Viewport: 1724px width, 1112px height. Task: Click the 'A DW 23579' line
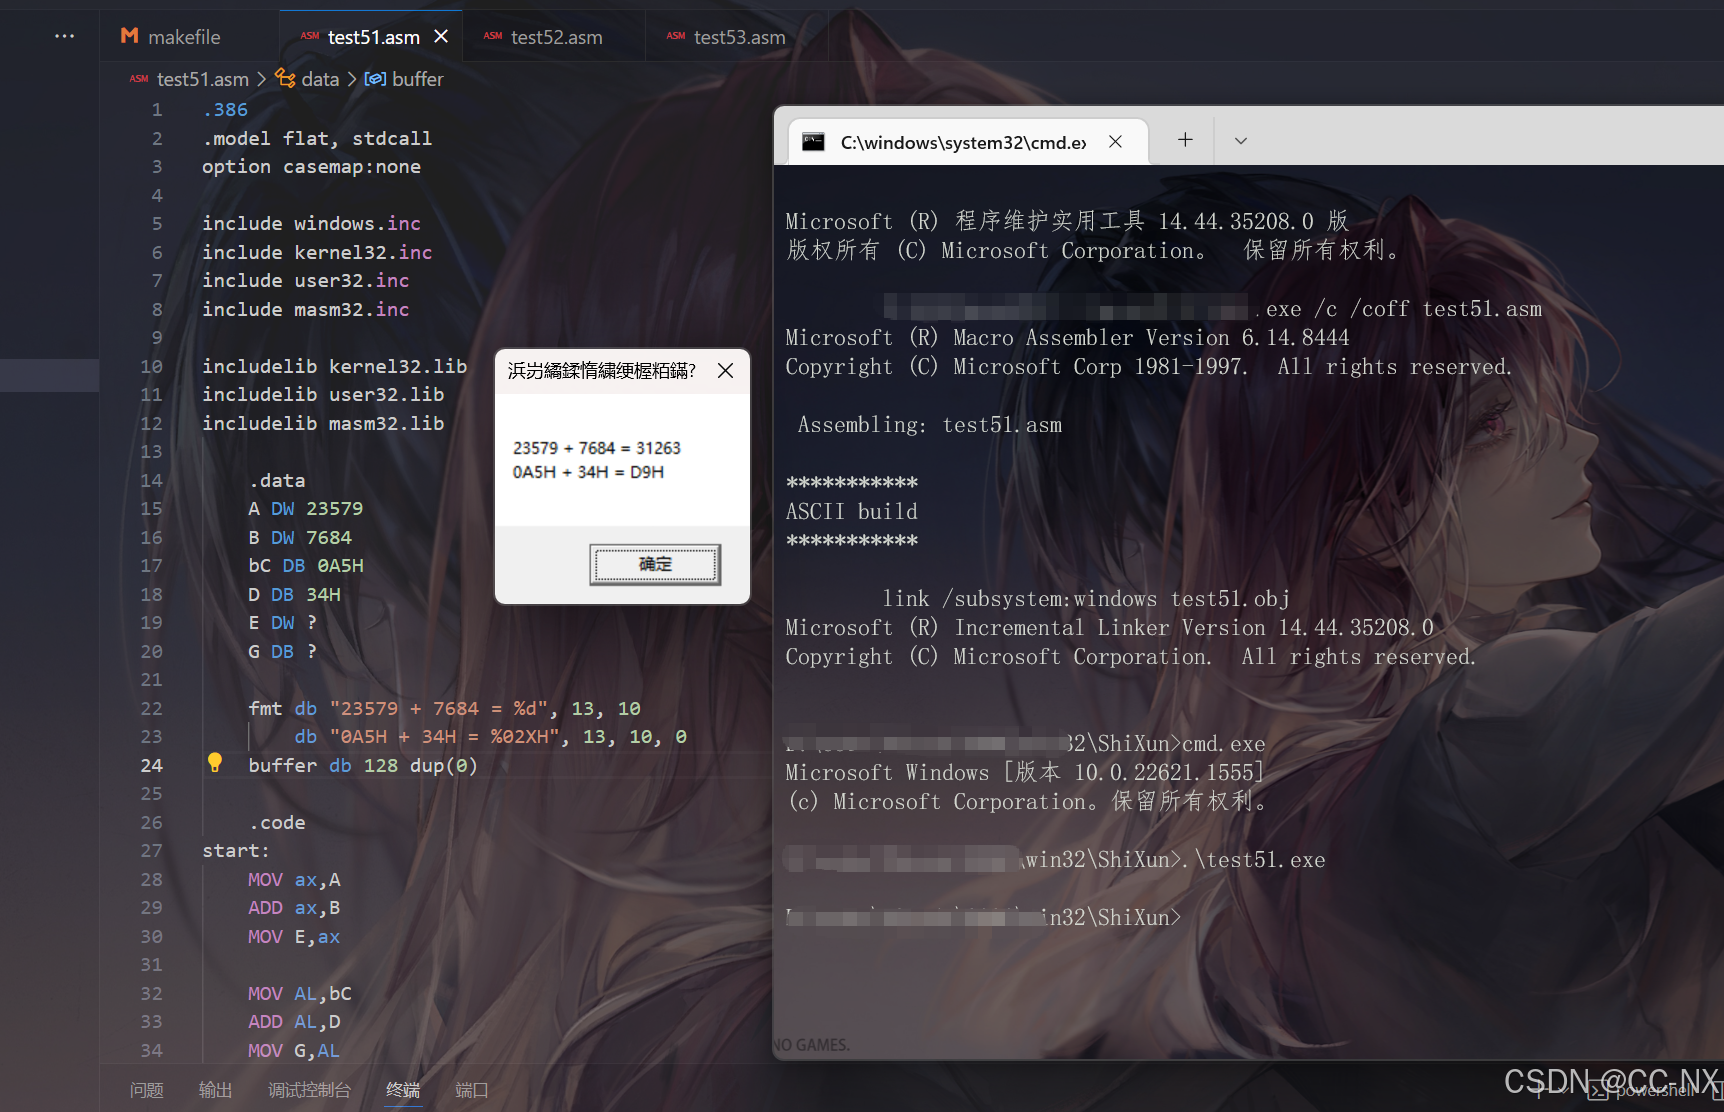click(x=306, y=509)
